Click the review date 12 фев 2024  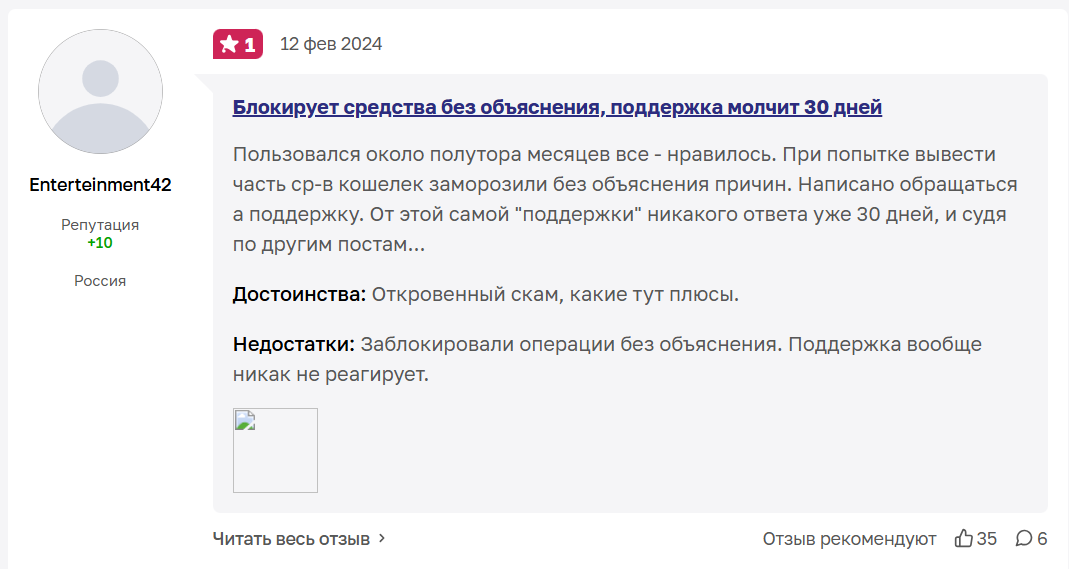[331, 44]
